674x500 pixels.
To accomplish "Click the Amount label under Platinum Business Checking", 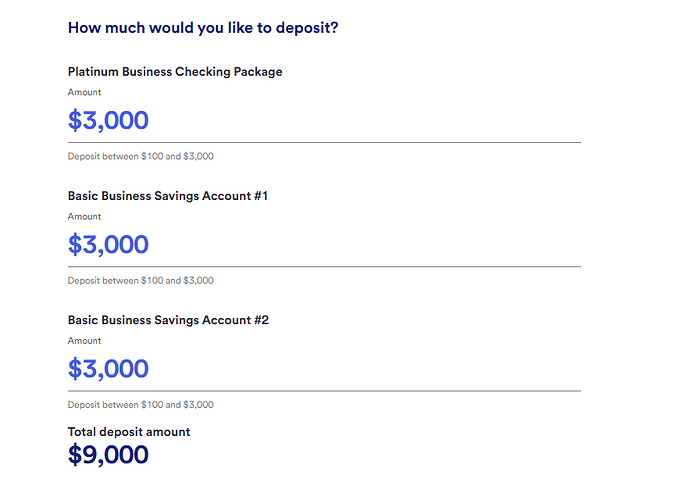I will pyautogui.click(x=84, y=92).
